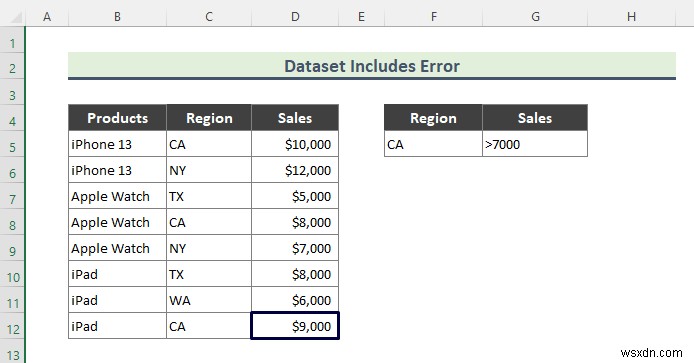This screenshot has height=363, width=694.
Task: Select the CA region cell in row 12
Action: coord(209,326)
